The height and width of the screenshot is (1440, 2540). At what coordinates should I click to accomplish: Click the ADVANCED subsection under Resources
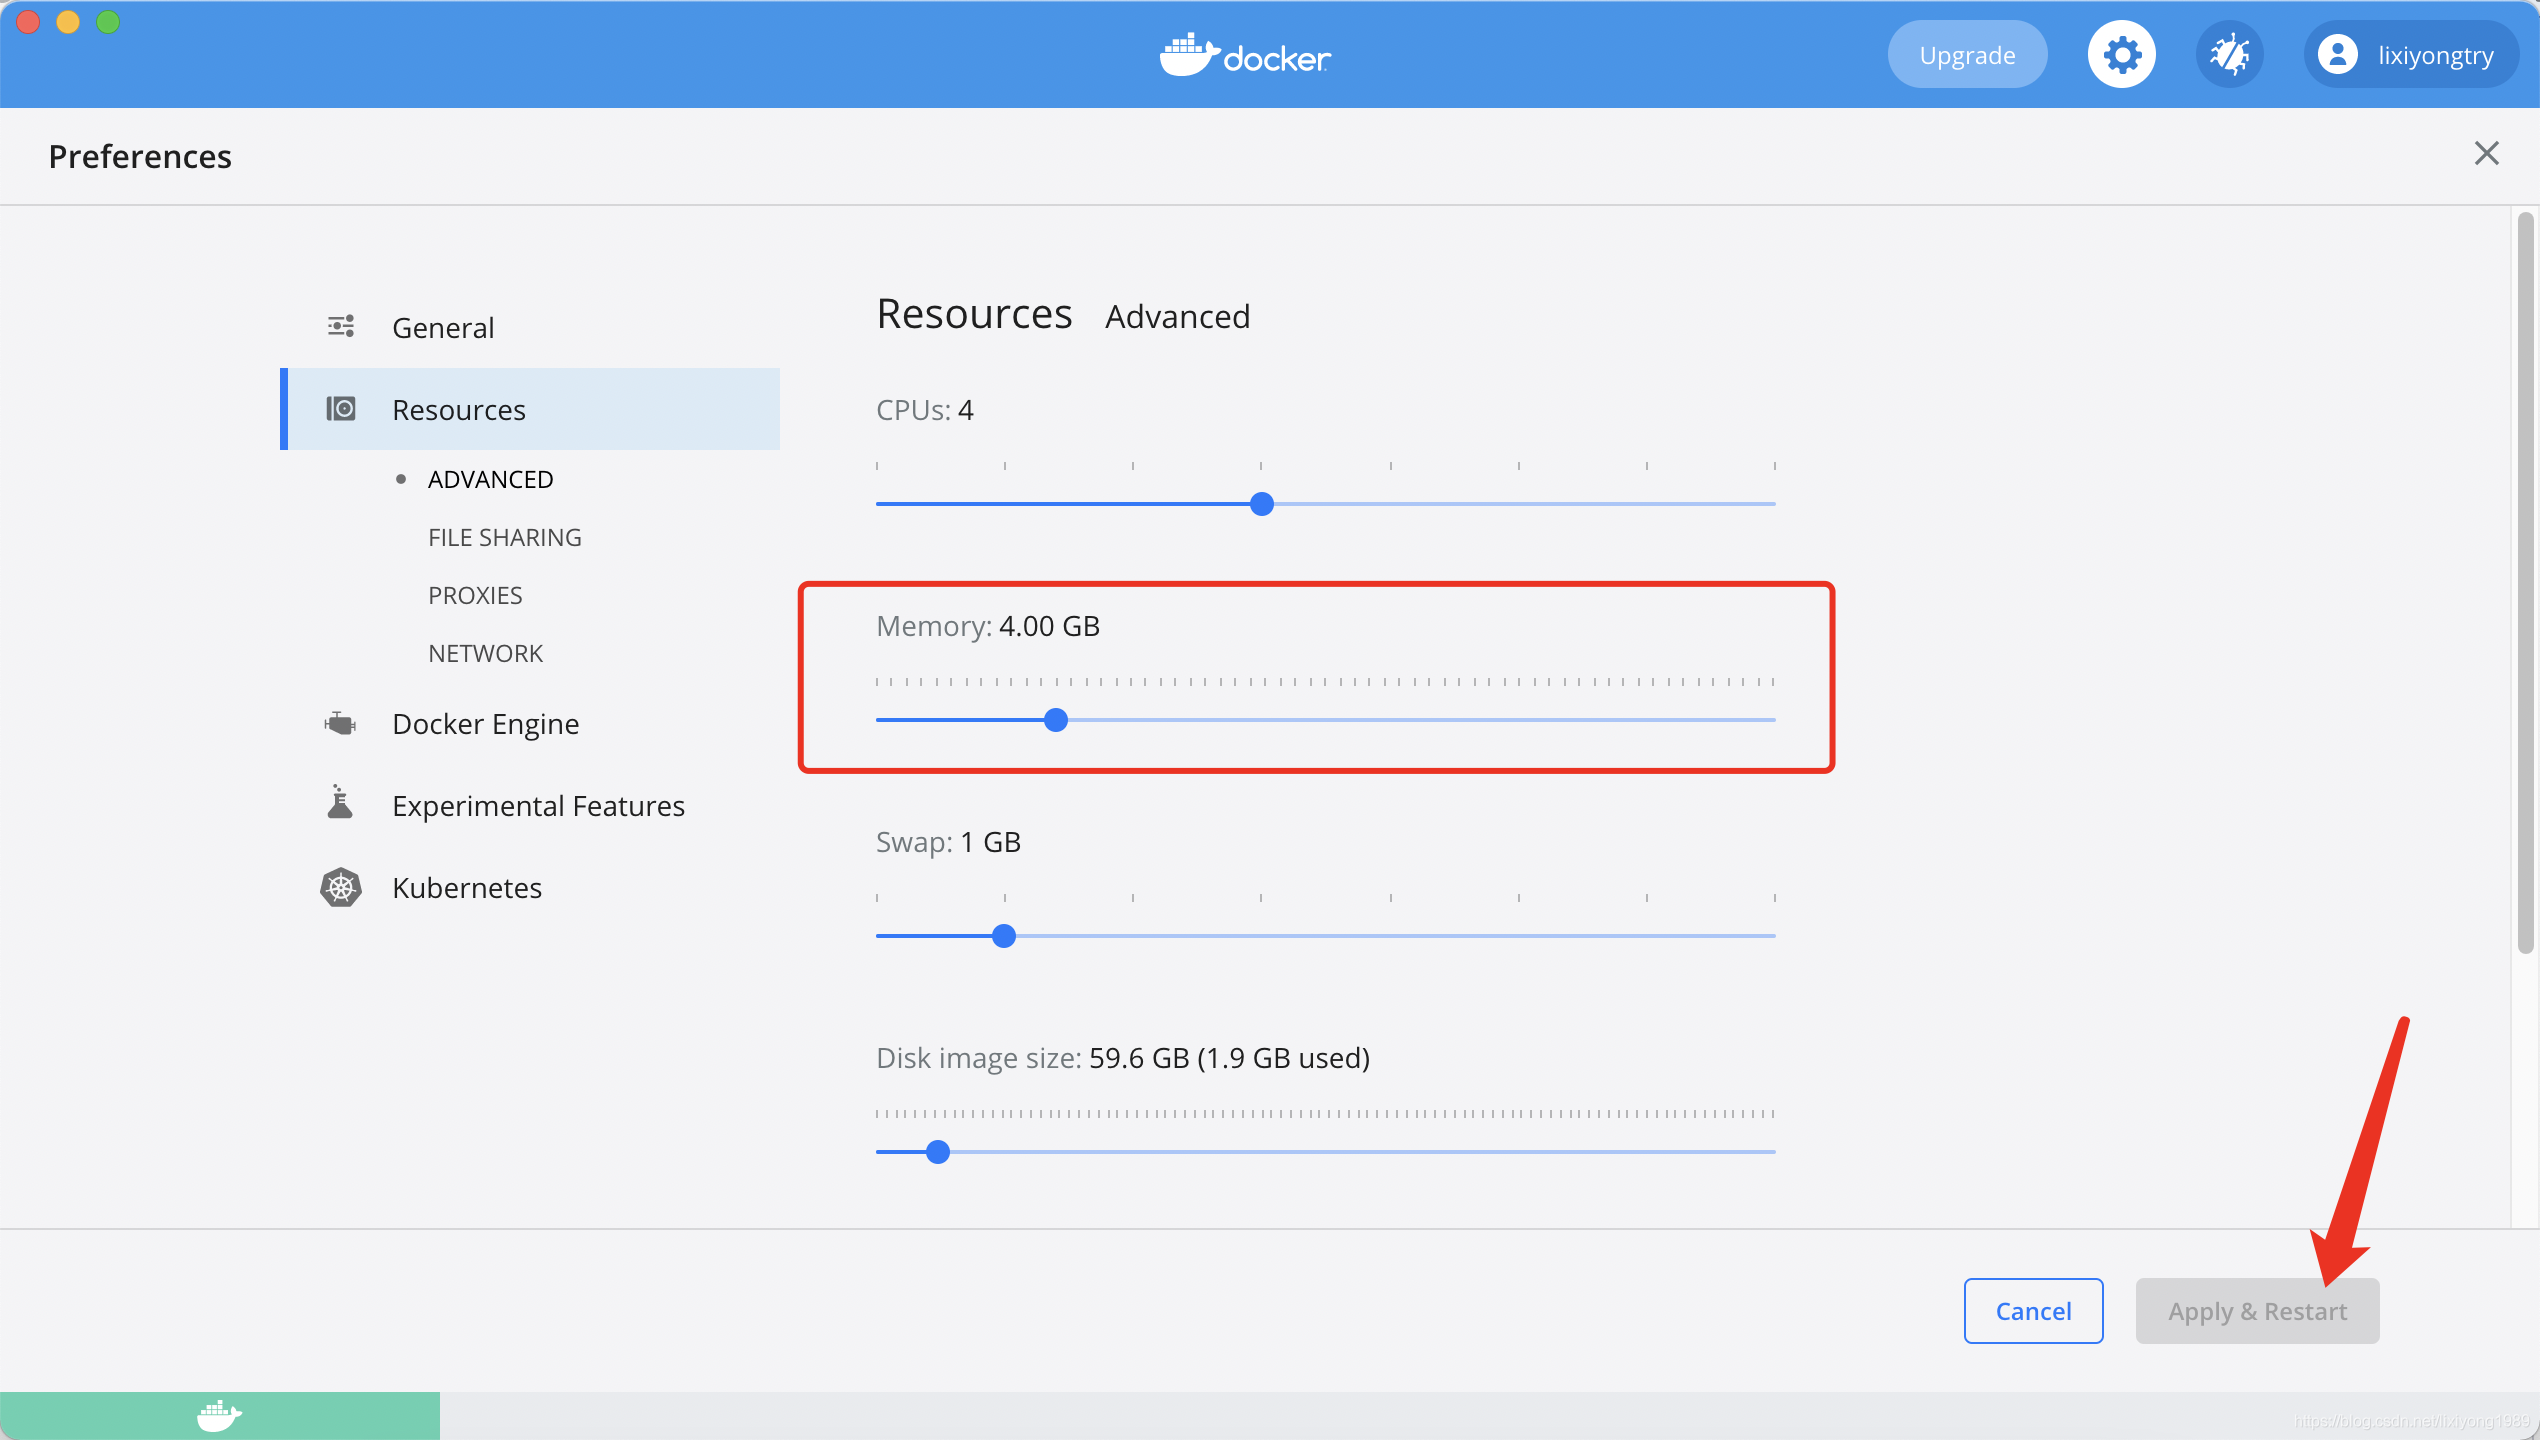pos(490,478)
